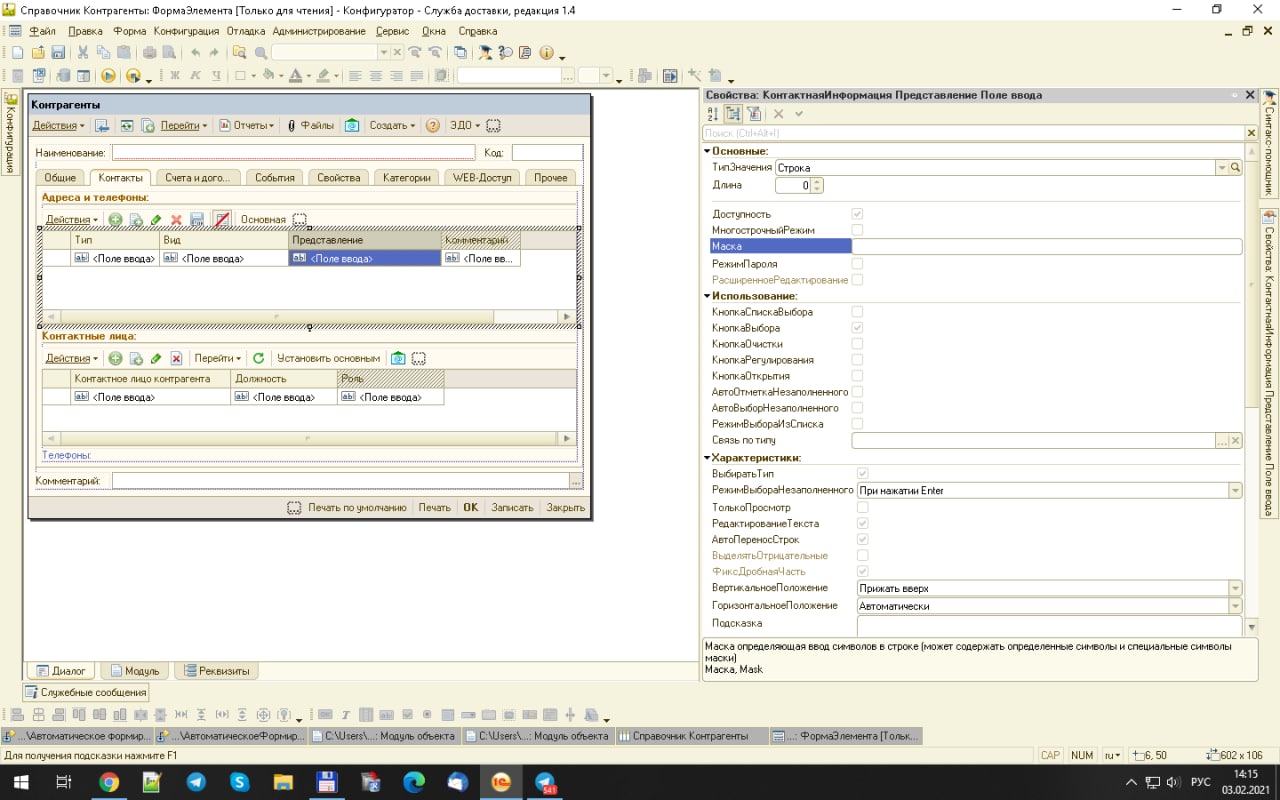Collapse the Использование properties section
The height and width of the screenshot is (800, 1280).
pyautogui.click(x=706, y=296)
